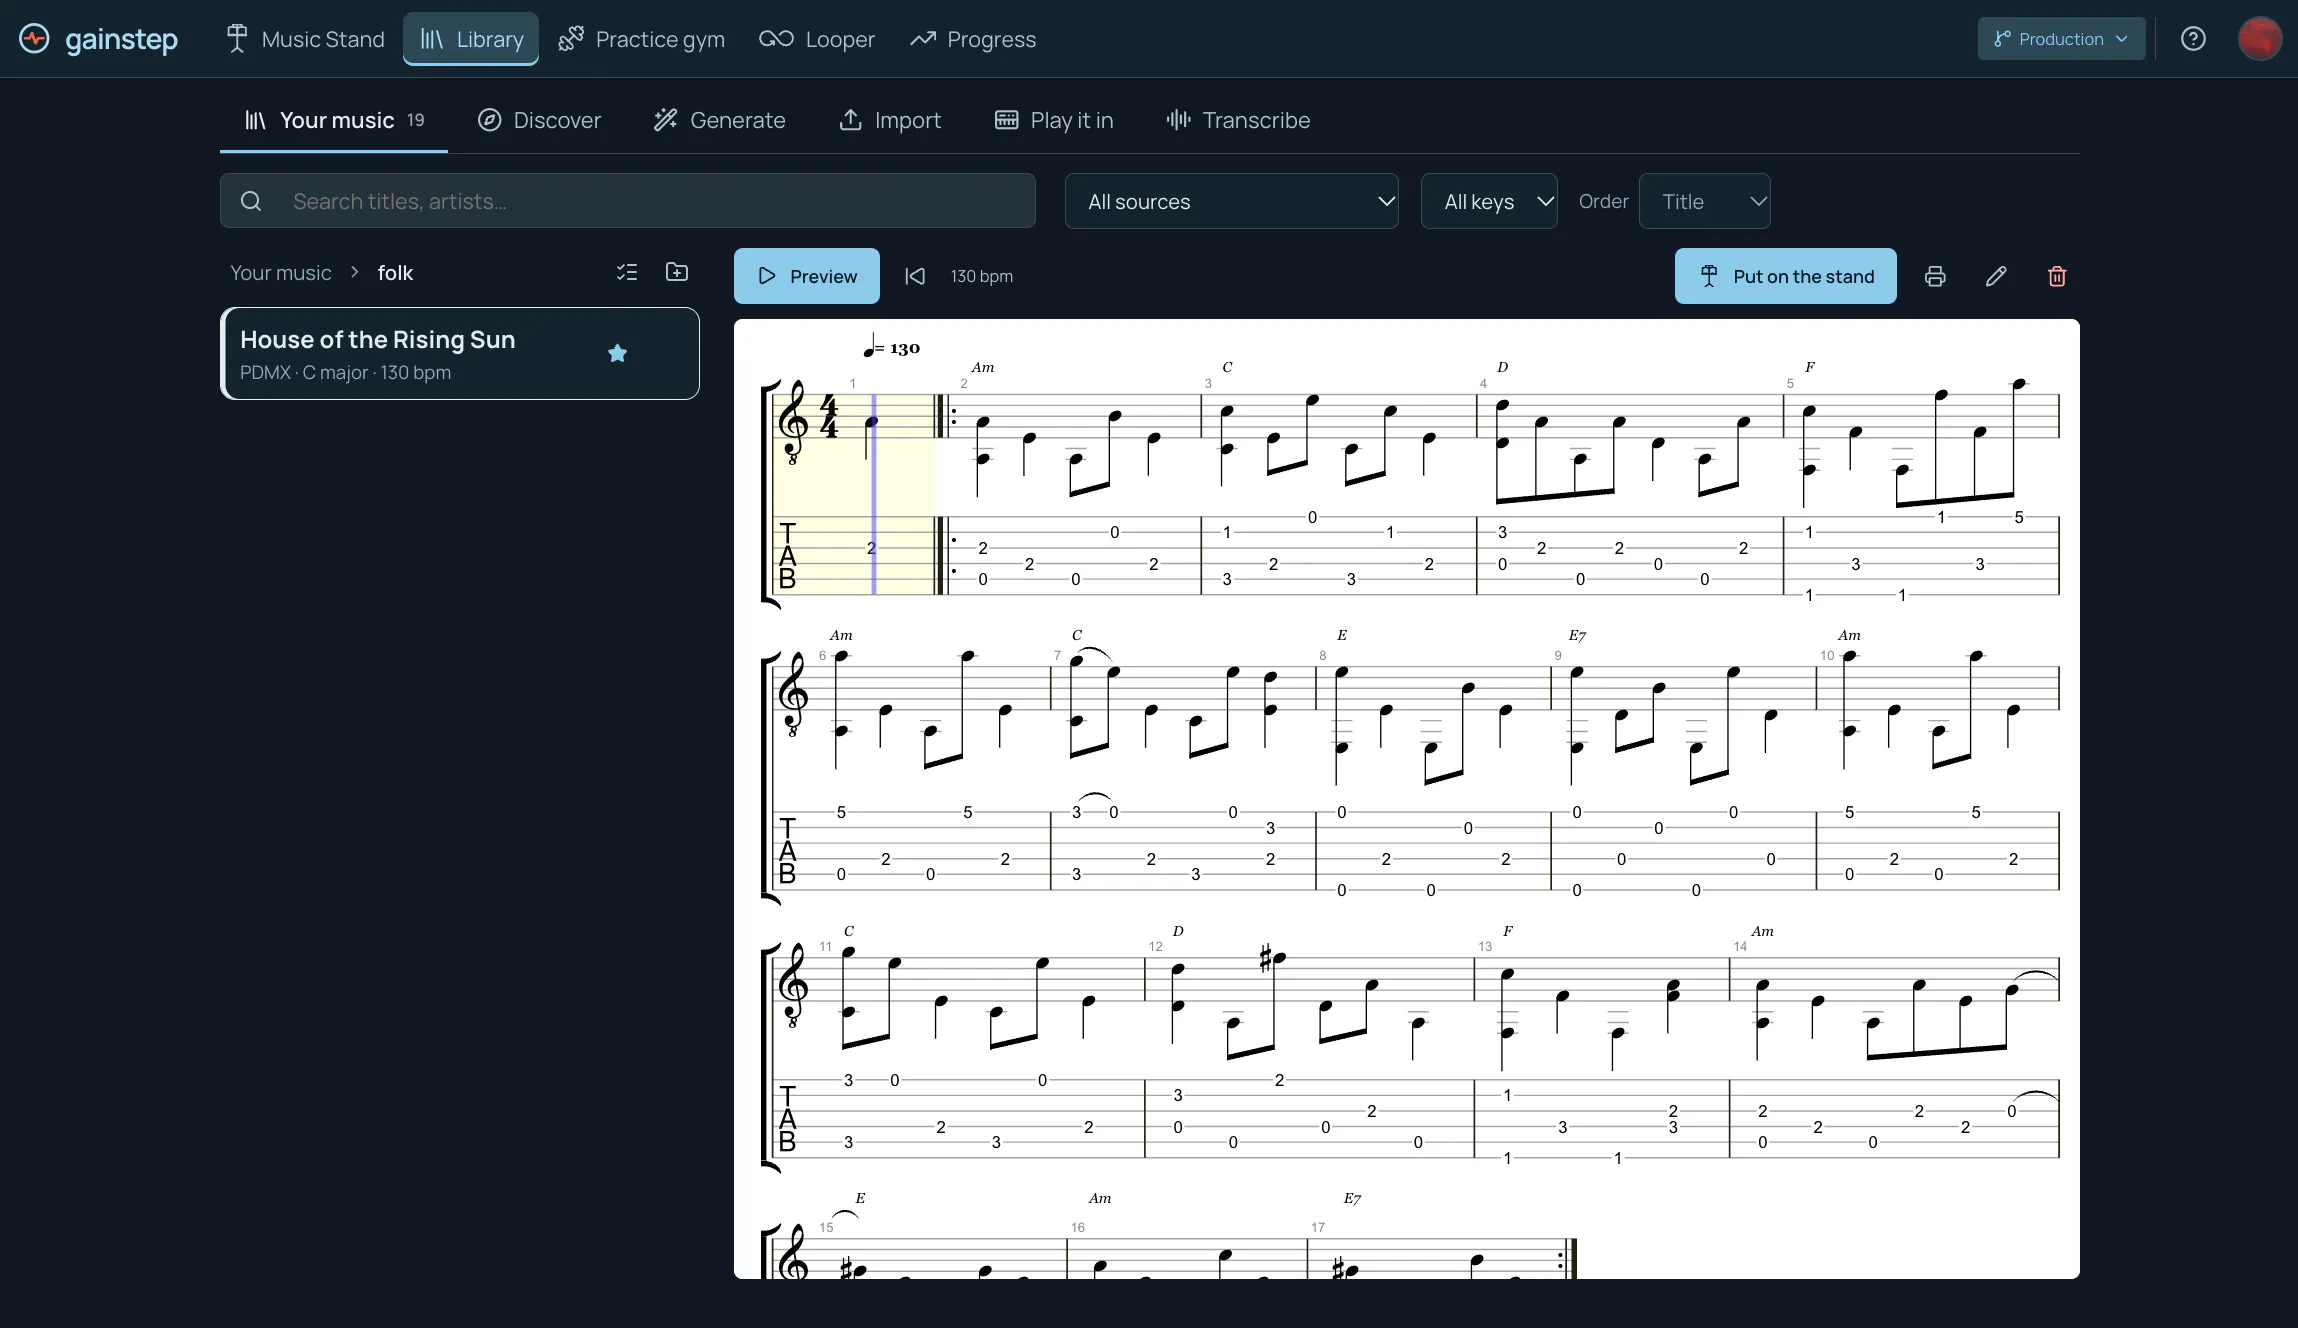Viewport: 2298px width, 1328px height.
Task: Expand the Production environment dropdown
Action: click(2061, 39)
